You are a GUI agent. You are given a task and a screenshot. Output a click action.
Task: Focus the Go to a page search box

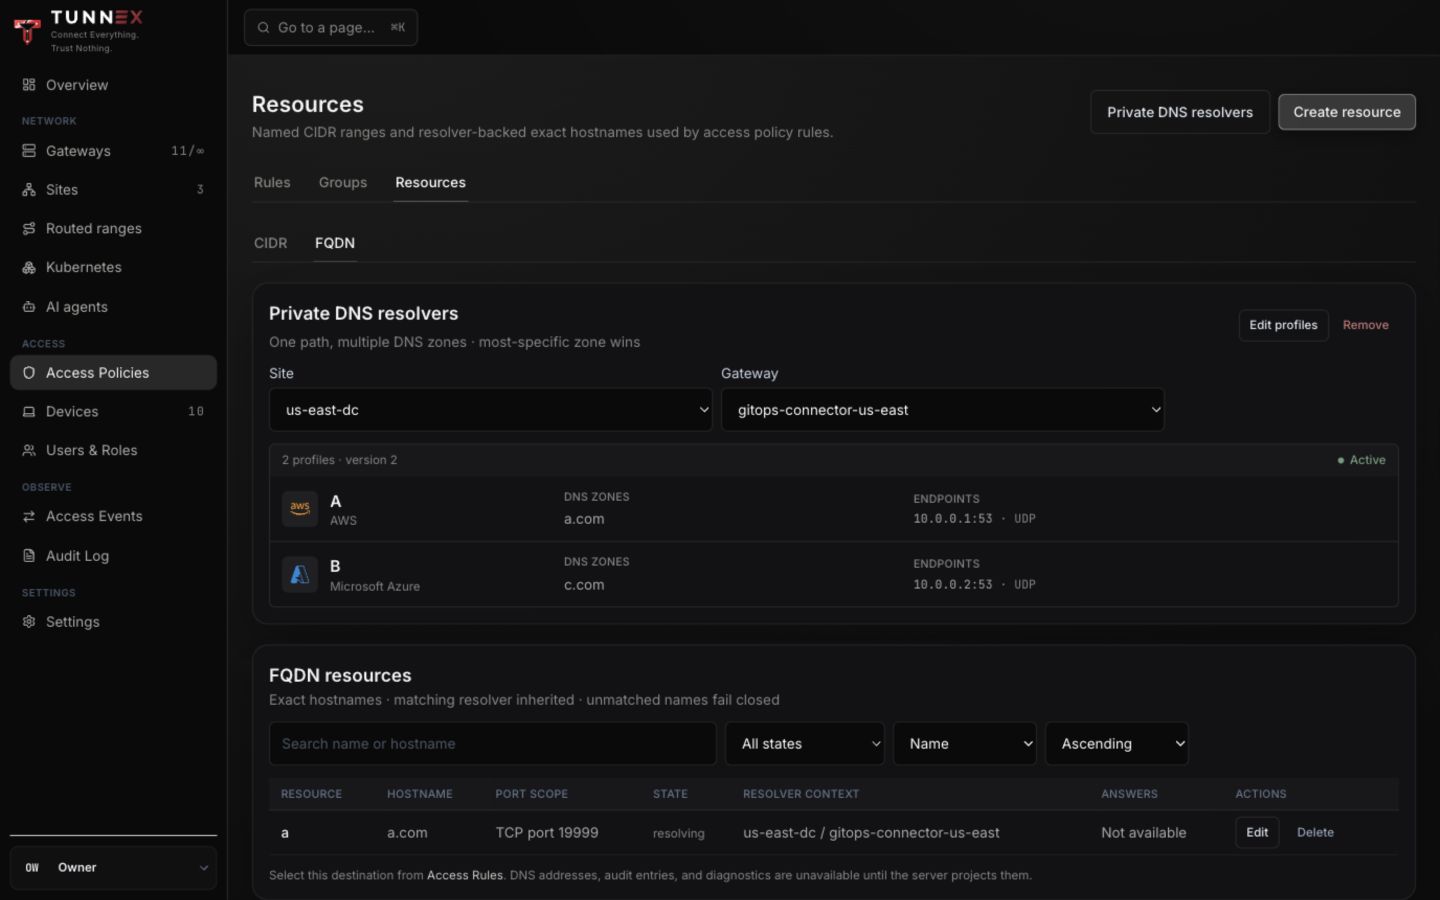coord(331,28)
